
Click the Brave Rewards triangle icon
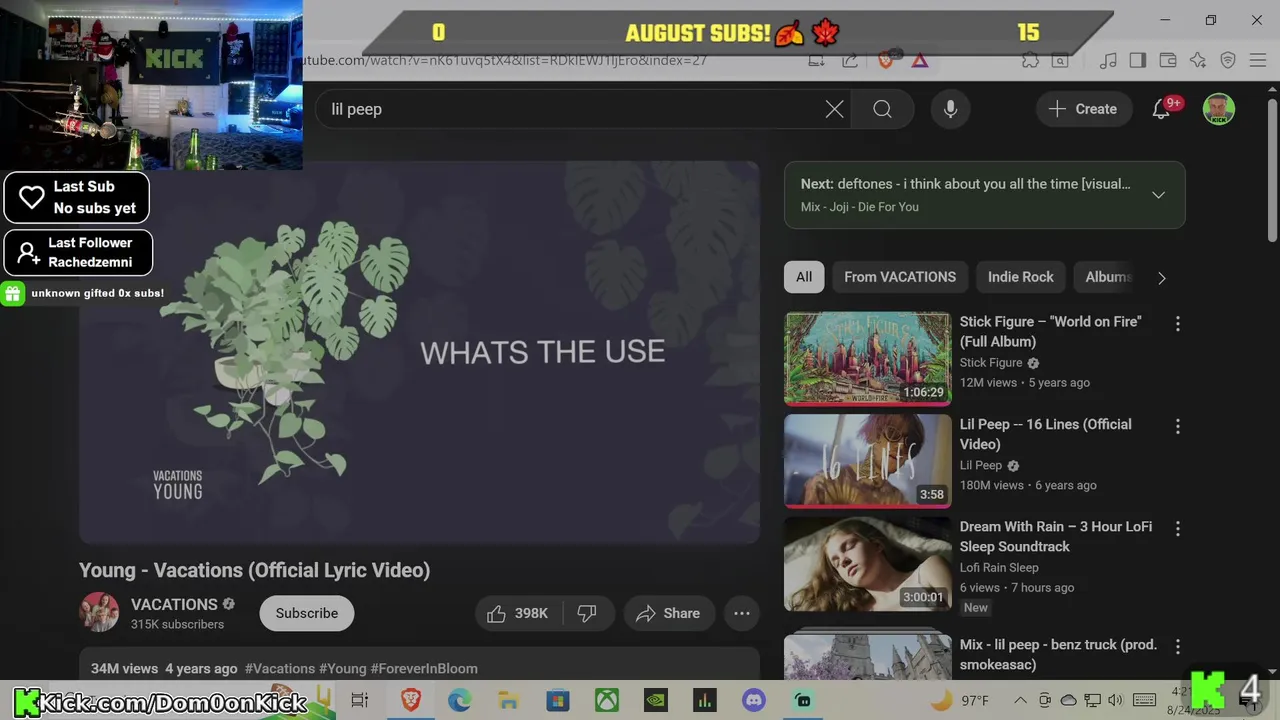coord(920,60)
